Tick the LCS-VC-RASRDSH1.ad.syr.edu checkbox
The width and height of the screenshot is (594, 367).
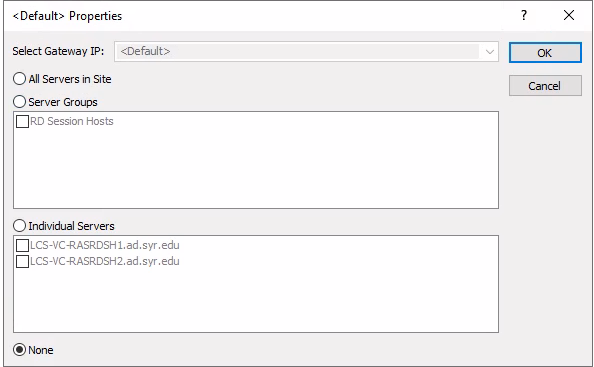(22, 245)
